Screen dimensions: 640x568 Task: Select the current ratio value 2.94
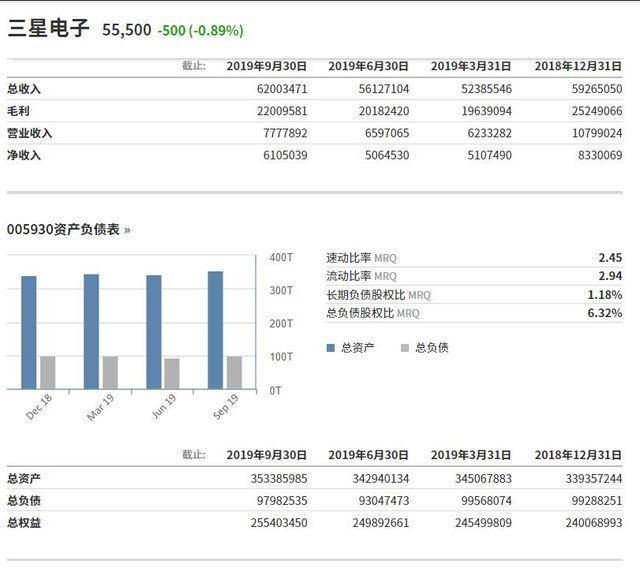610,276
